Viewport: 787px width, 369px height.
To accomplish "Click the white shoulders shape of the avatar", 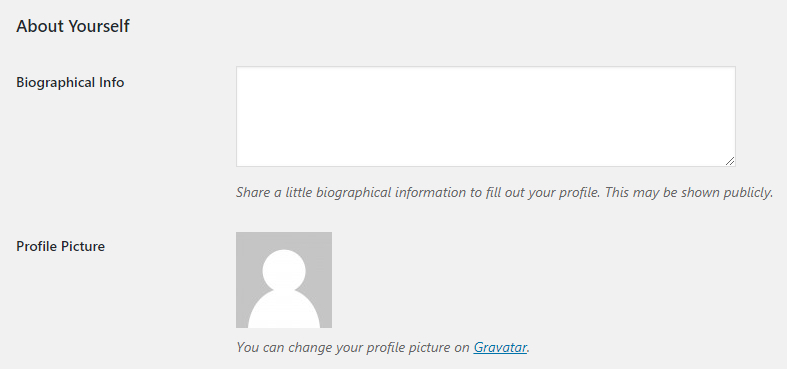I will pos(284,311).
